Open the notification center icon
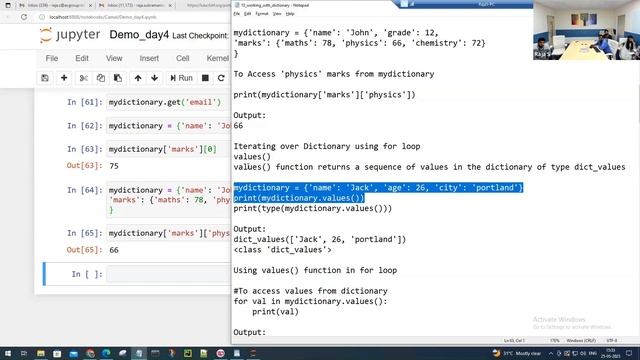This screenshot has width=640, height=360. 629,353
